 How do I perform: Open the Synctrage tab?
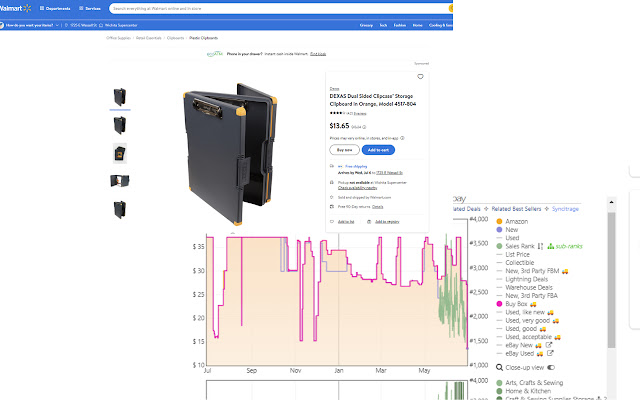563,209
